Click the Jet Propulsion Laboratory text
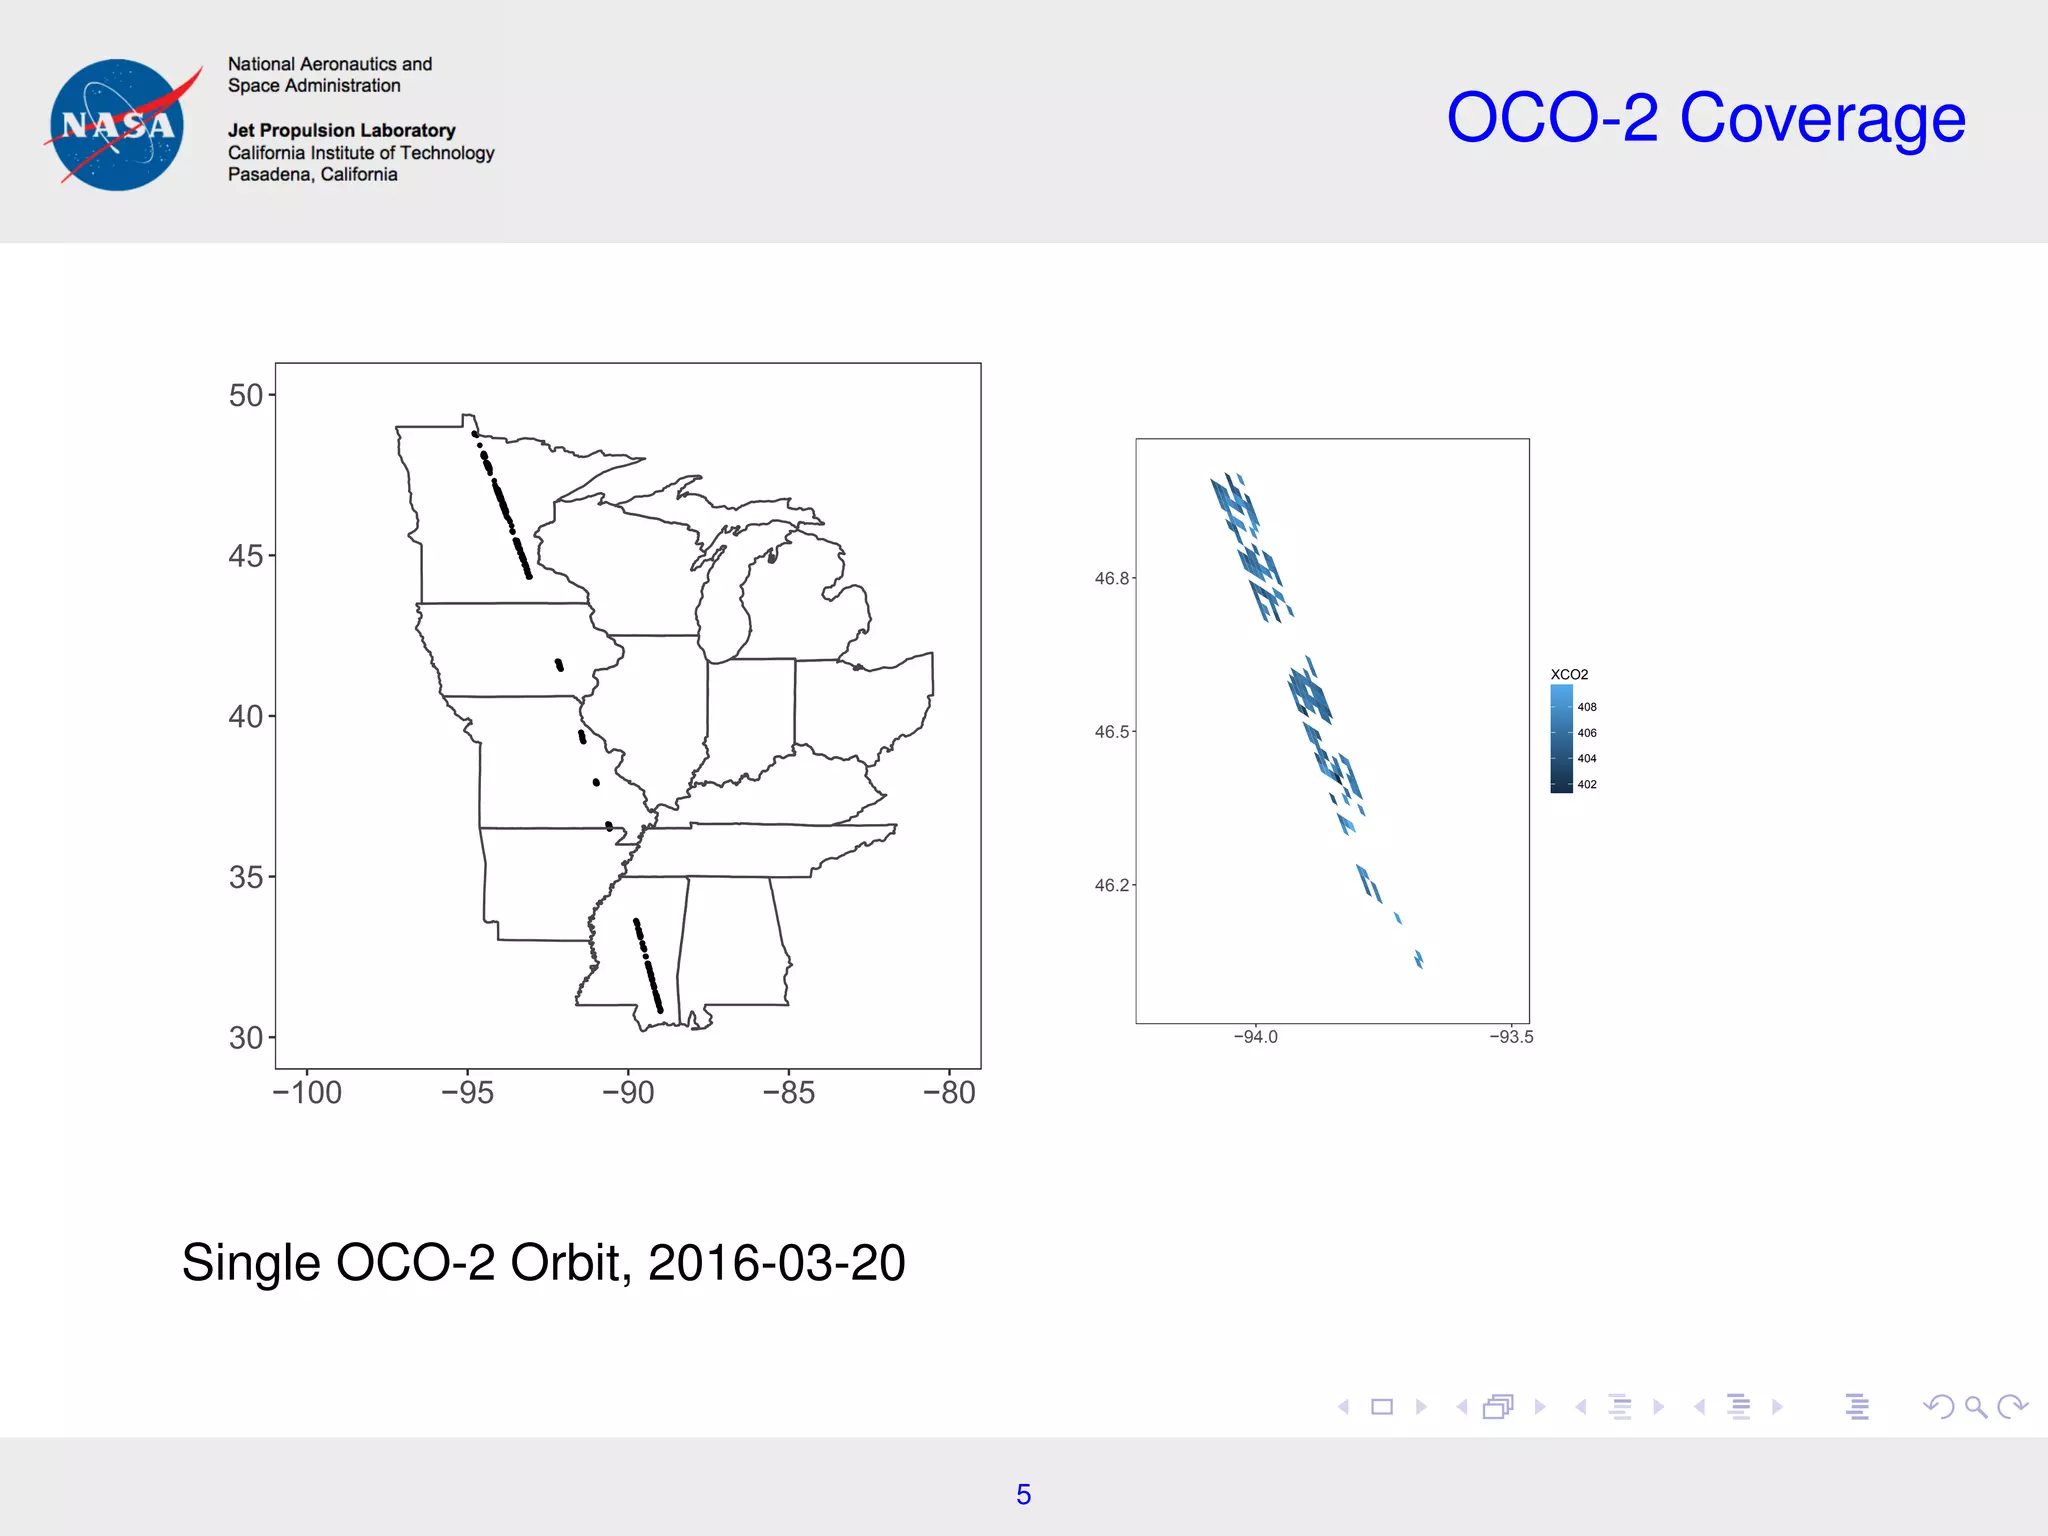The height and width of the screenshot is (1536, 2048). (x=341, y=130)
